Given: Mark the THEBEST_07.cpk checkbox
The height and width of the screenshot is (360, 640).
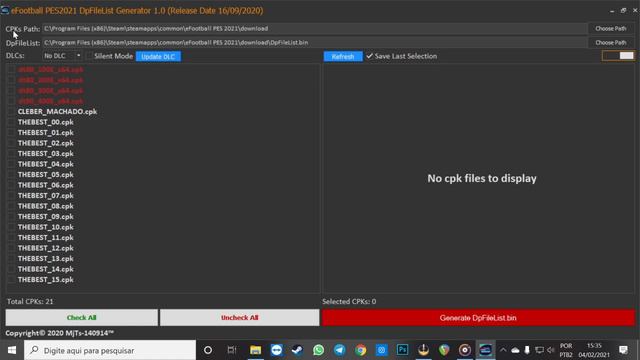Looking at the screenshot, I should coord(11,196).
